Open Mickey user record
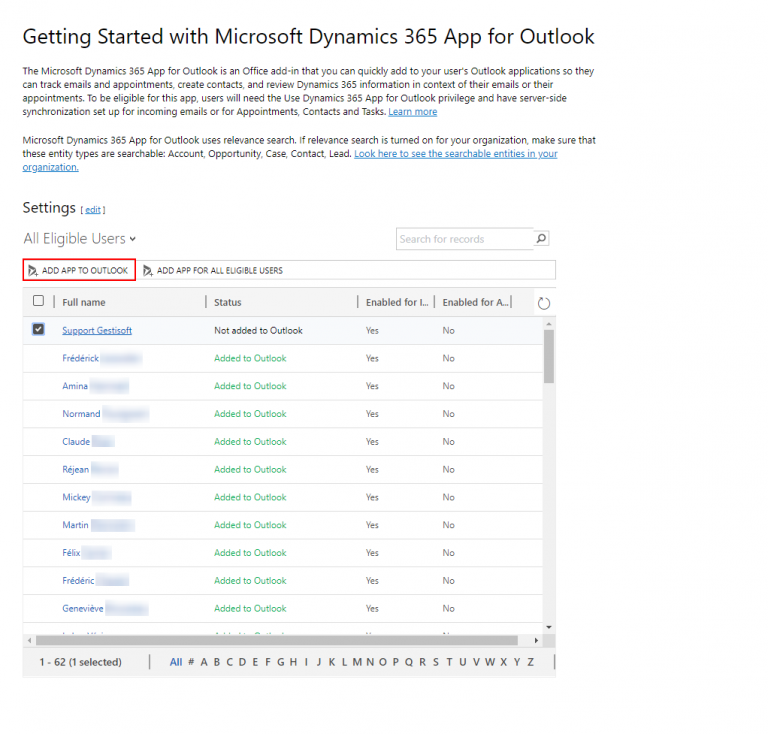Image resolution: width=768 pixels, height=734 pixels. pyautogui.click(x=76, y=497)
